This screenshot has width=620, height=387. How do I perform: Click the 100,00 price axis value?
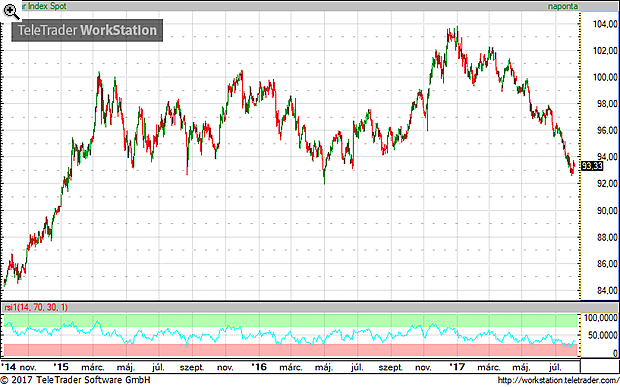click(x=604, y=77)
